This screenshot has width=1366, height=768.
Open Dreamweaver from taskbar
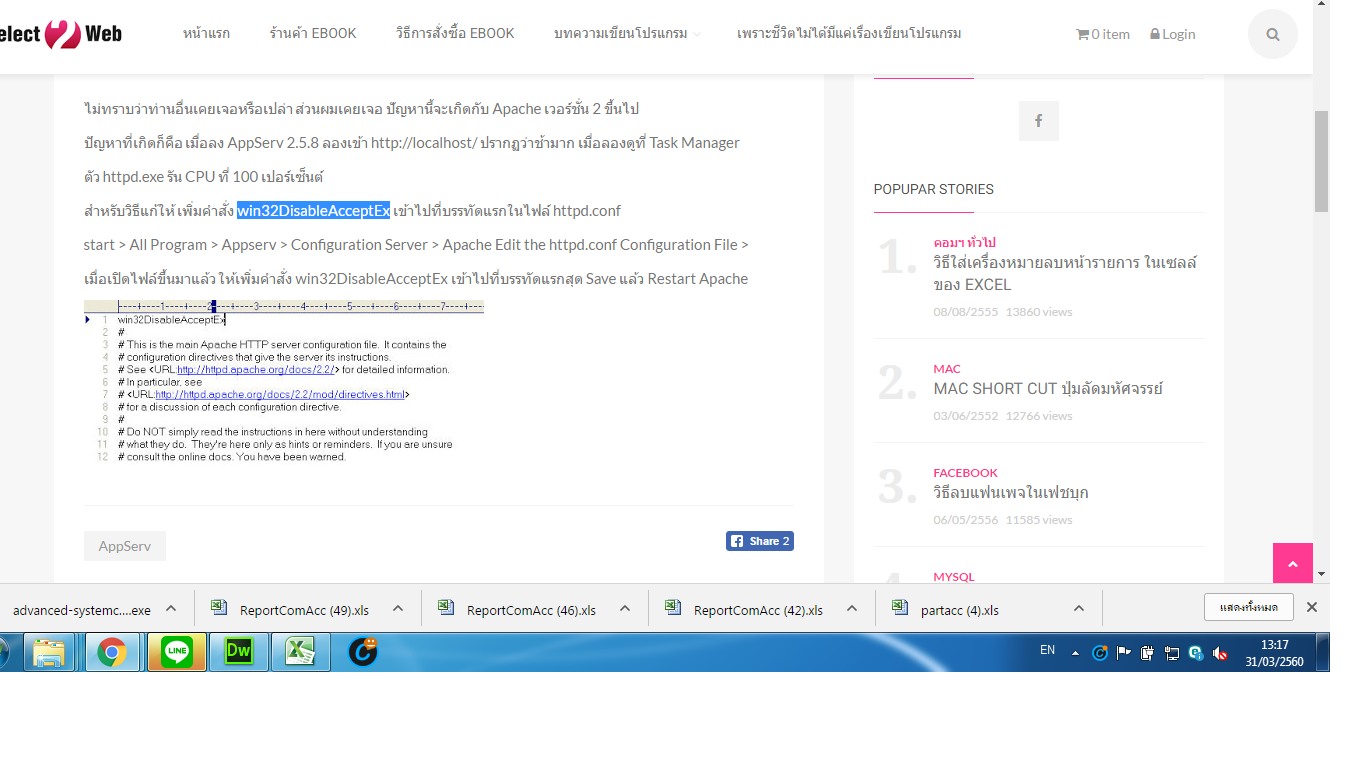[239, 653]
